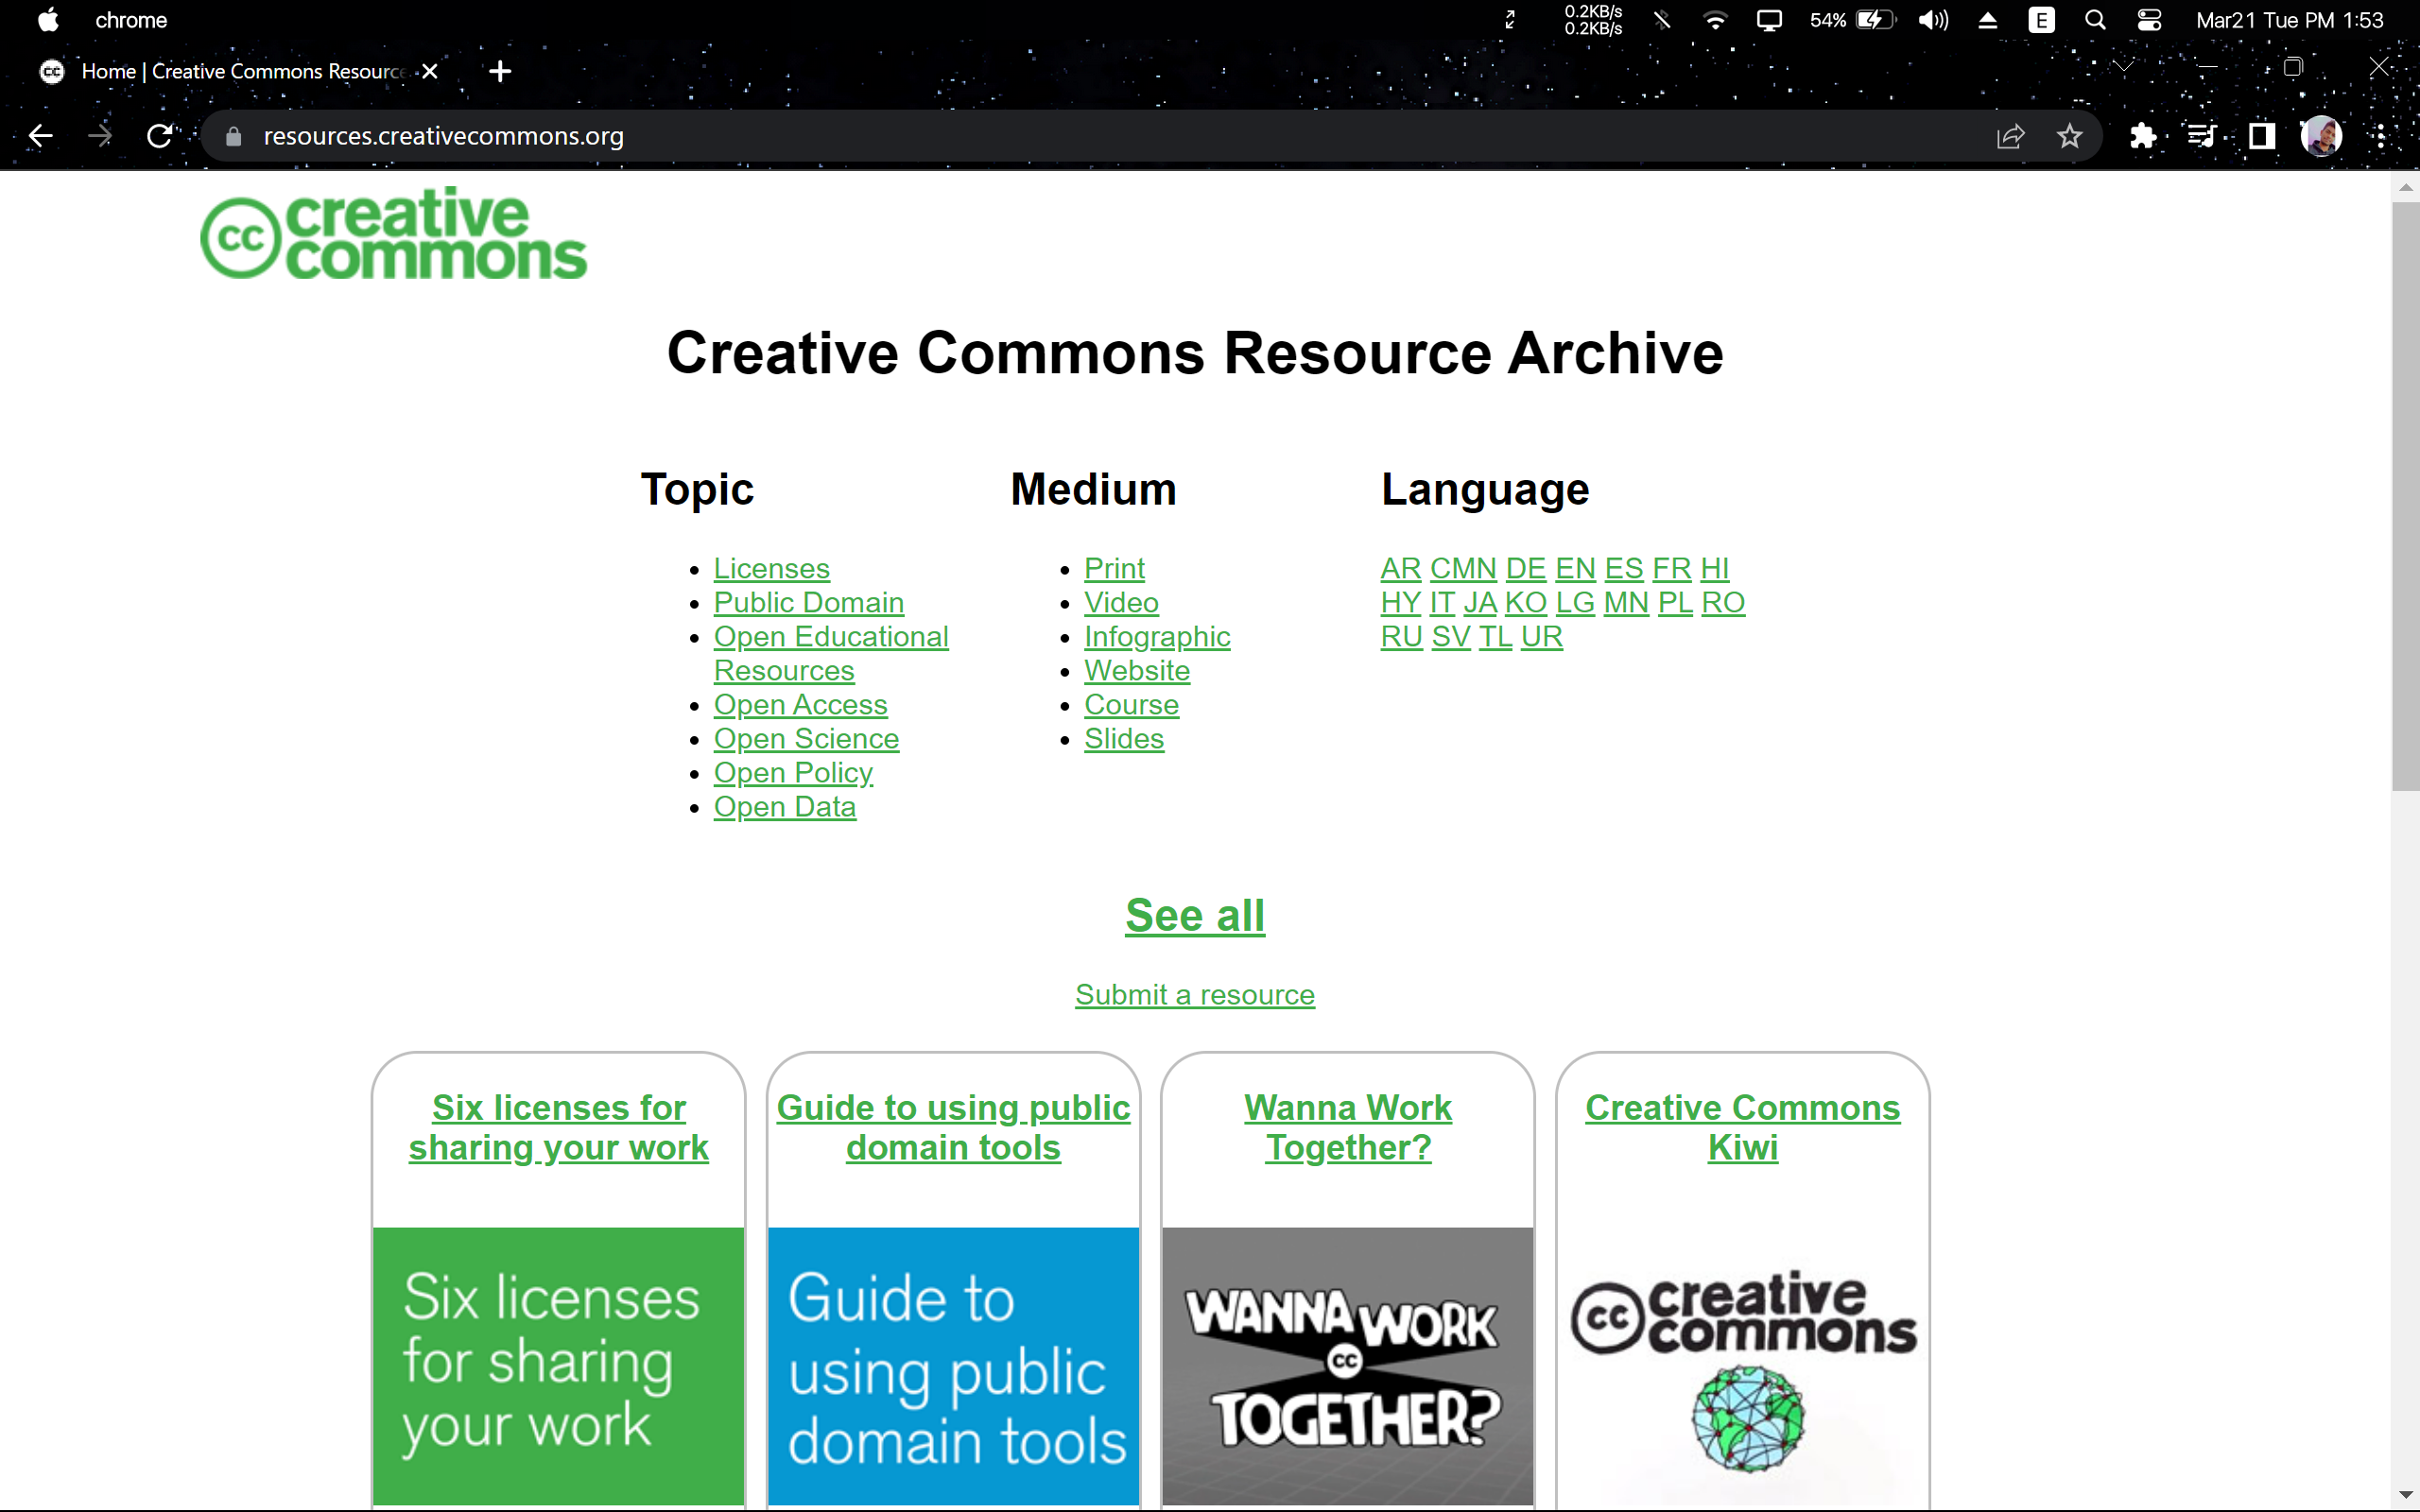Click Submit a resource link
2420x1512 pixels.
pyautogui.click(x=1195, y=994)
